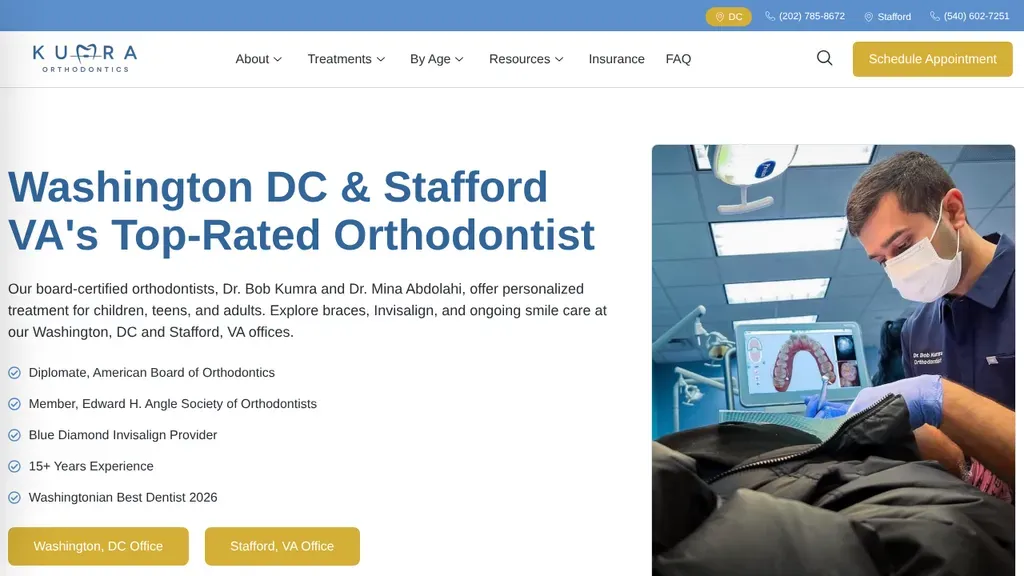Click text 'Washingtonian Best Dentist 2026'
This screenshot has height=576, width=1024.
point(123,498)
